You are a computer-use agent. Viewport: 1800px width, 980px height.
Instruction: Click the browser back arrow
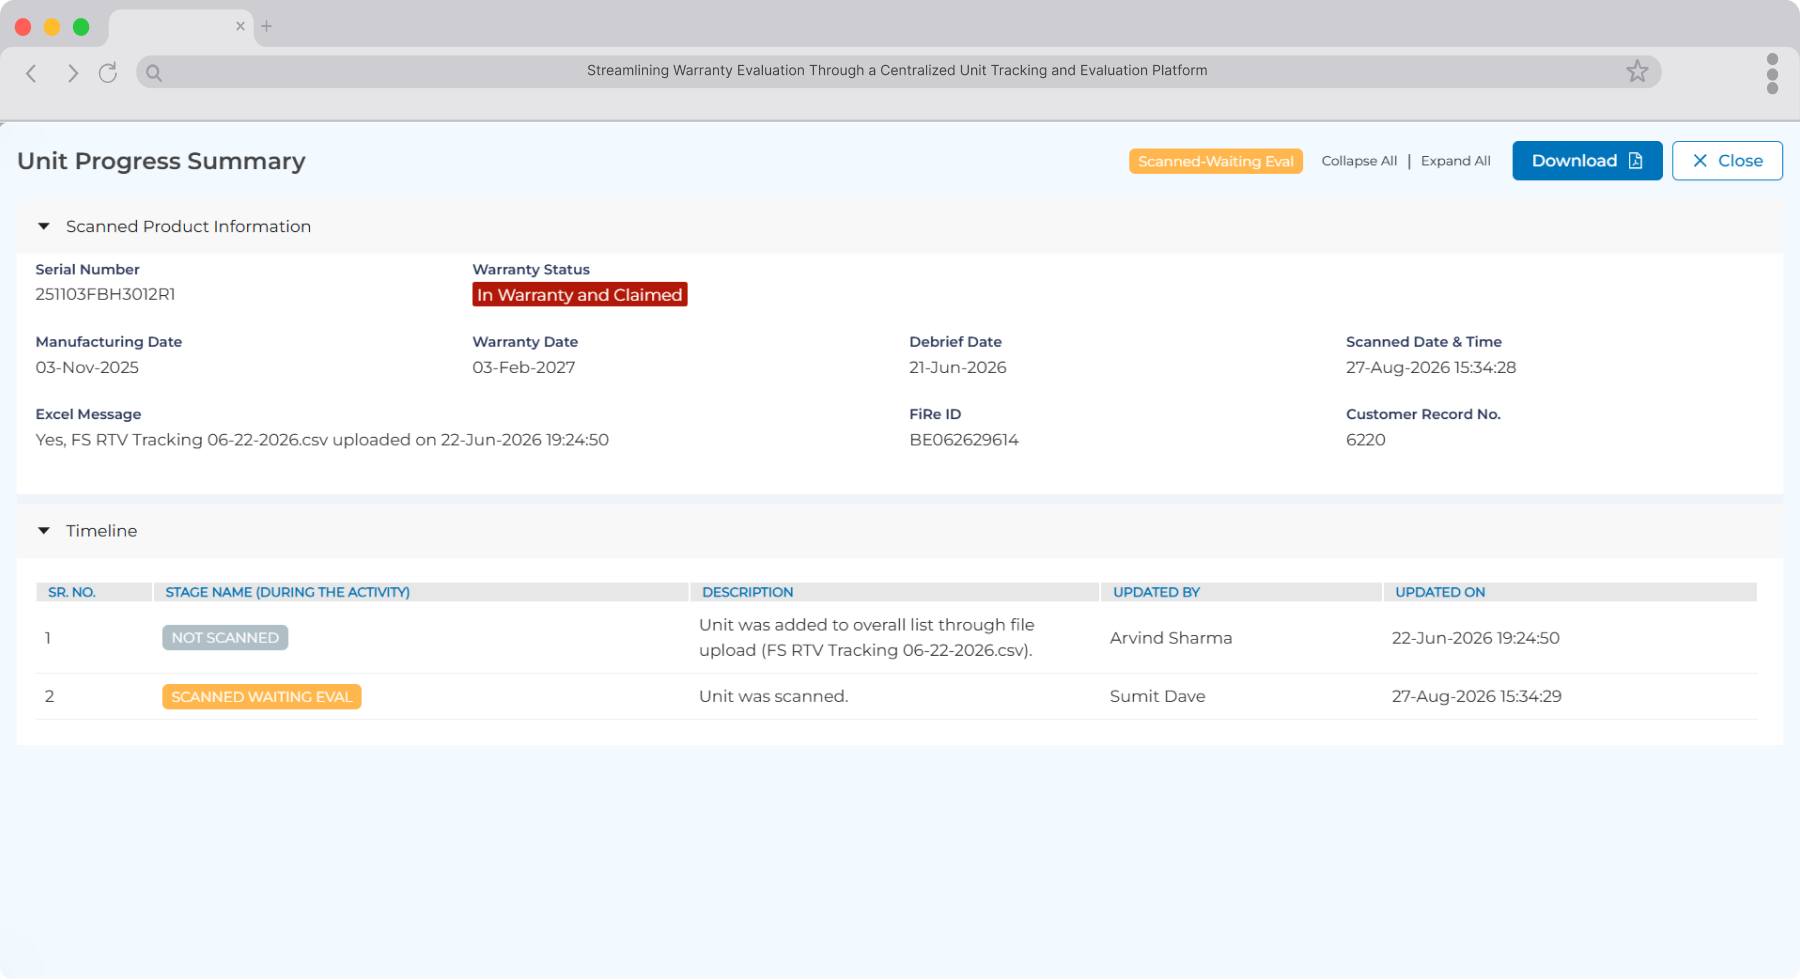coord(31,73)
